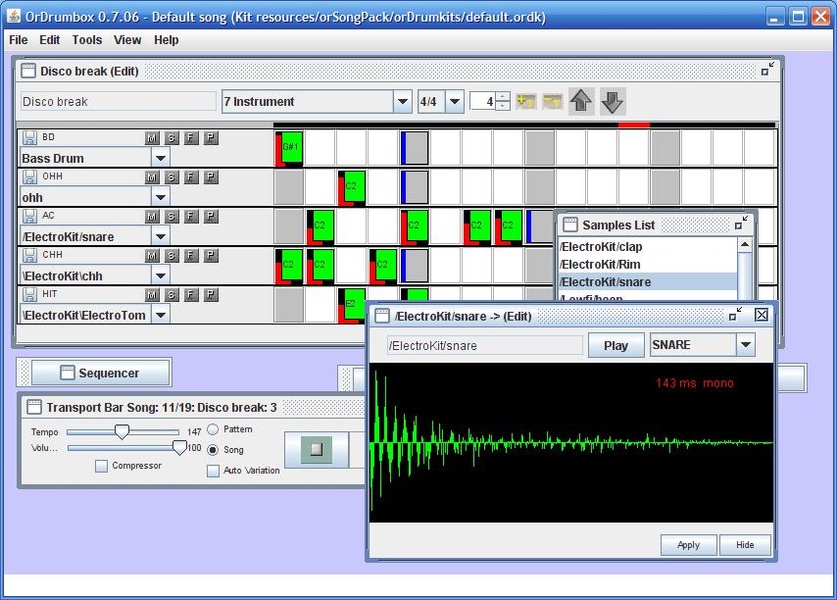Expand the 4/4 time signature dropdown
This screenshot has width=837, height=600.
pos(454,102)
